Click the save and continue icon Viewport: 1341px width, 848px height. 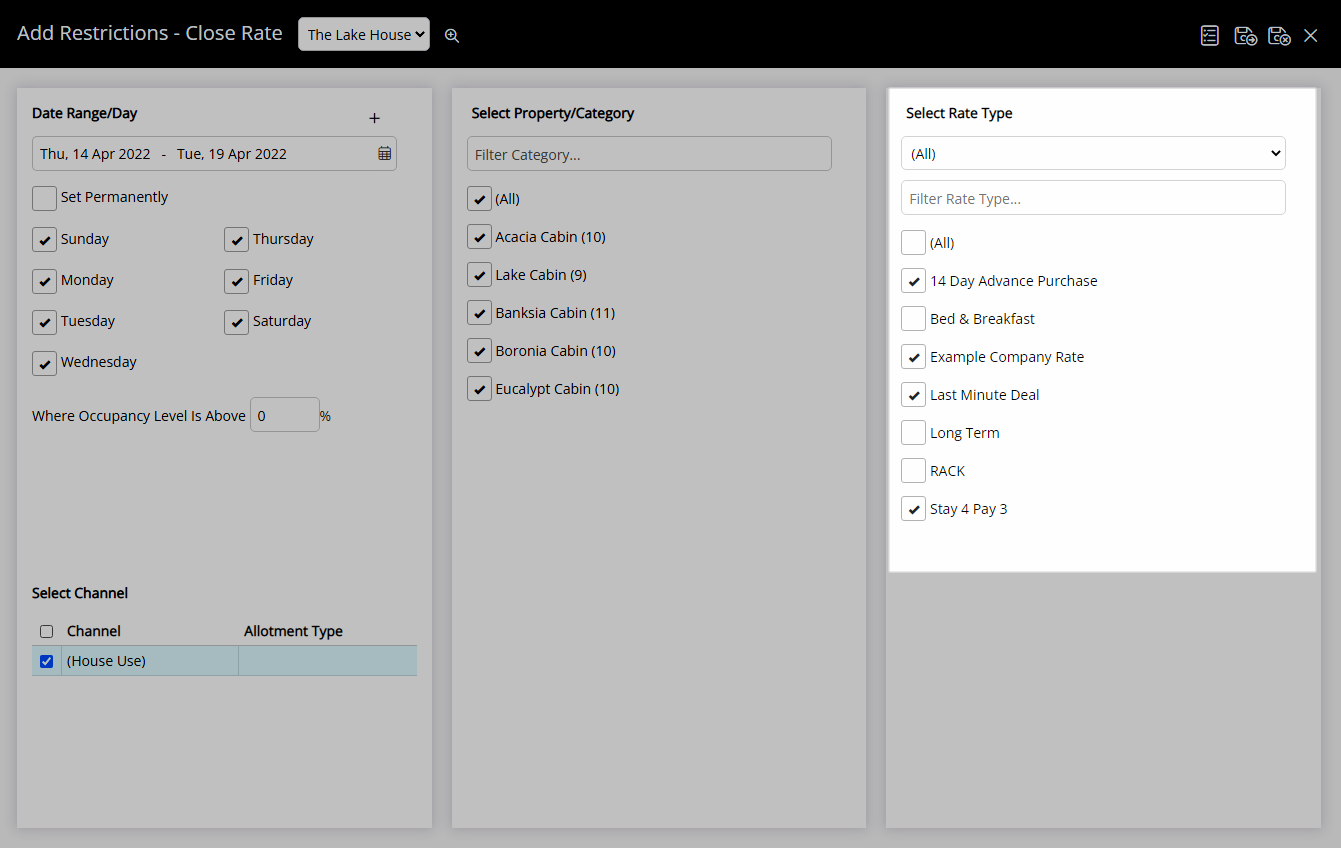1245,35
